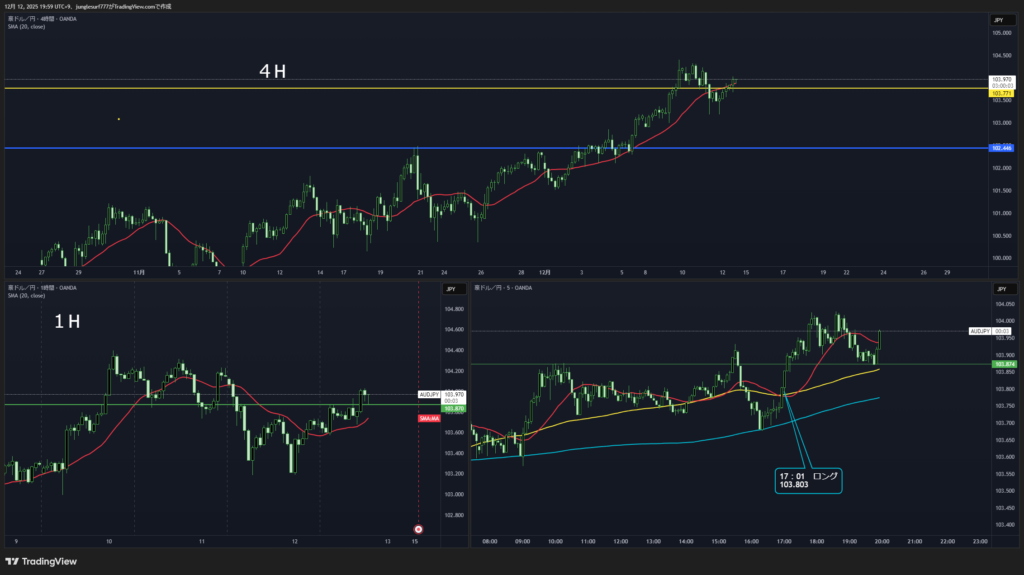
Task: Open JPY currency selector on the 4H chart
Action: click(998, 20)
